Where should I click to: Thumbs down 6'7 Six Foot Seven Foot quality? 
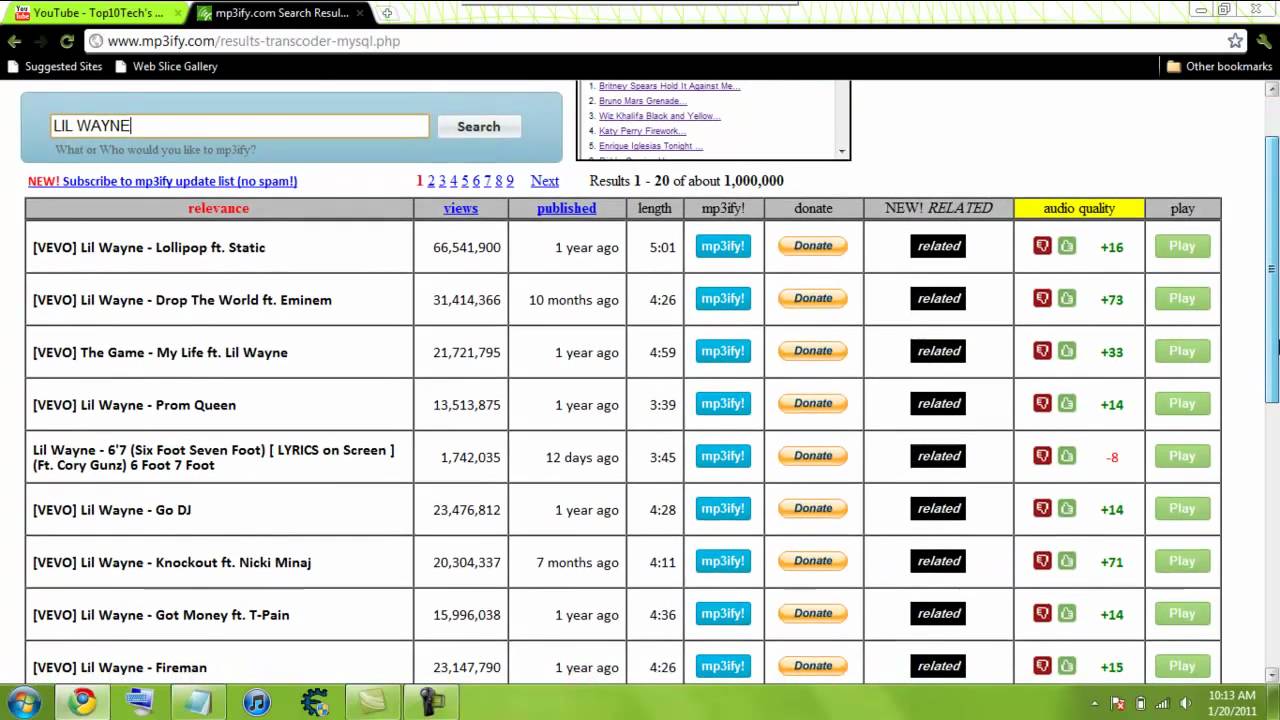1042,456
